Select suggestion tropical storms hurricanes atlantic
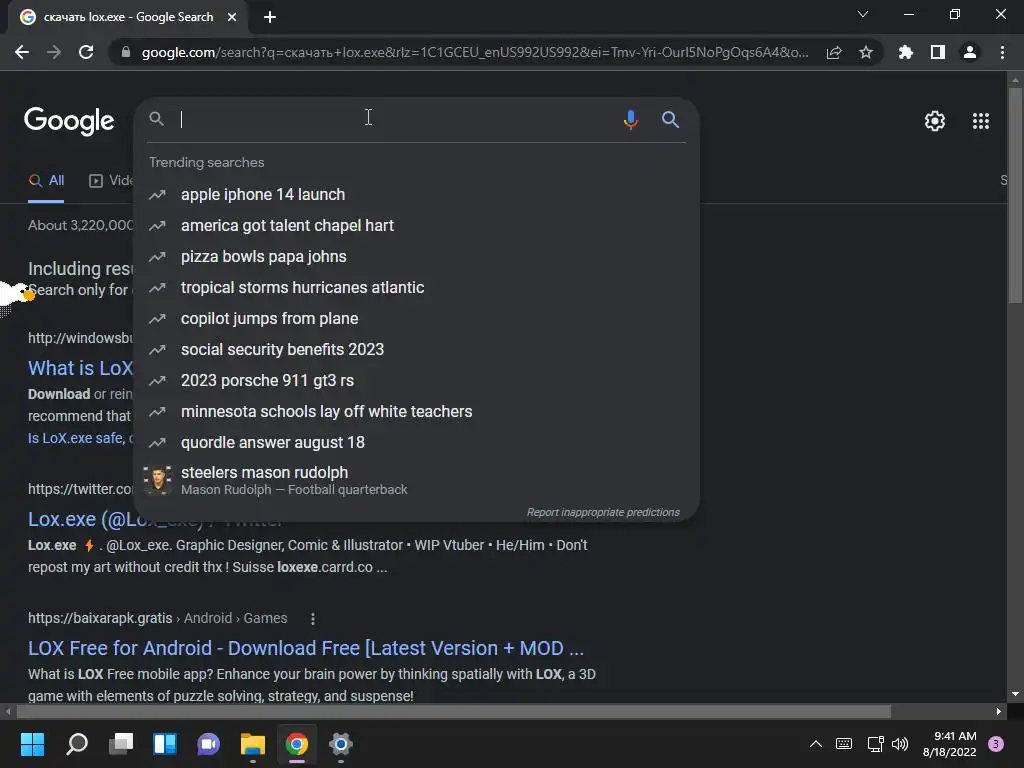The width and height of the screenshot is (1024, 768). (416, 287)
